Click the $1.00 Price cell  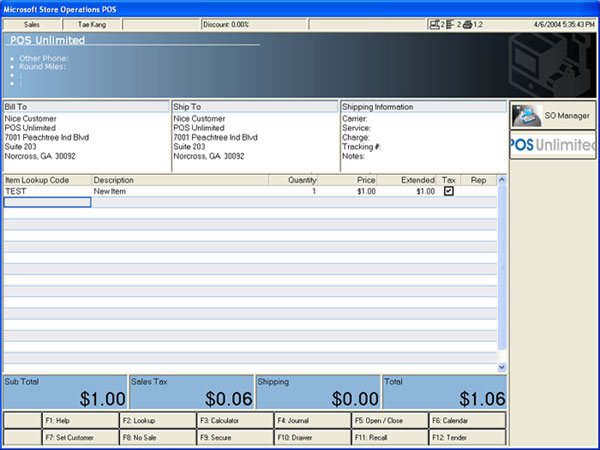(347, 191)
